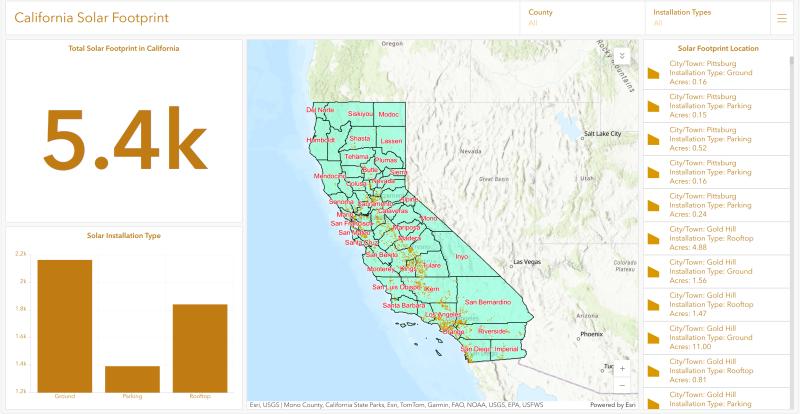This screenshot has width=800, height=414.
Task: Select Gold Hill Rooftop 1.47 acres item
Action: coord(716,305)
